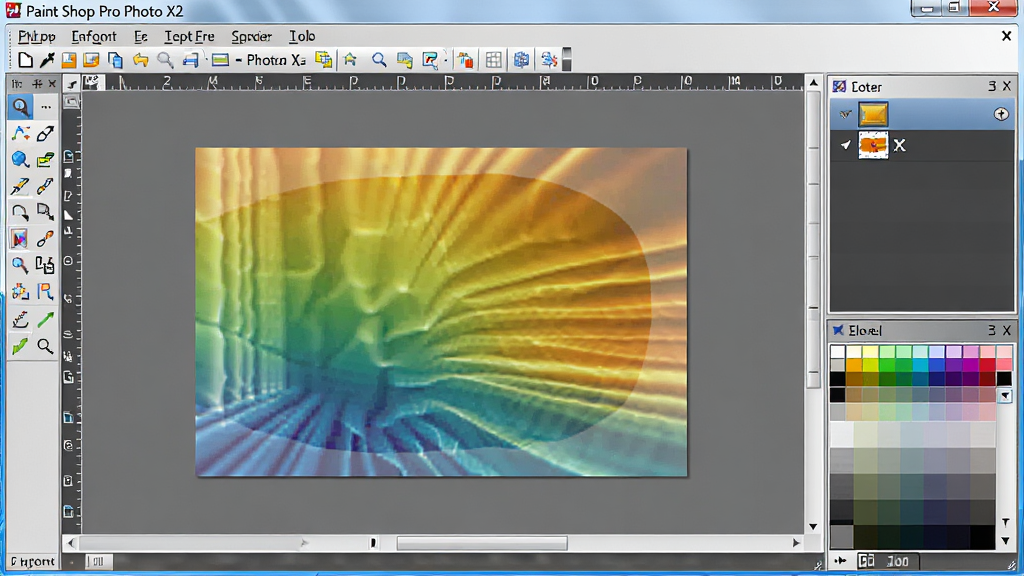Click swatch scroll-down arrow at palette bottom
This screenshot has height=576, width=1024.
tap(1006, 541)
